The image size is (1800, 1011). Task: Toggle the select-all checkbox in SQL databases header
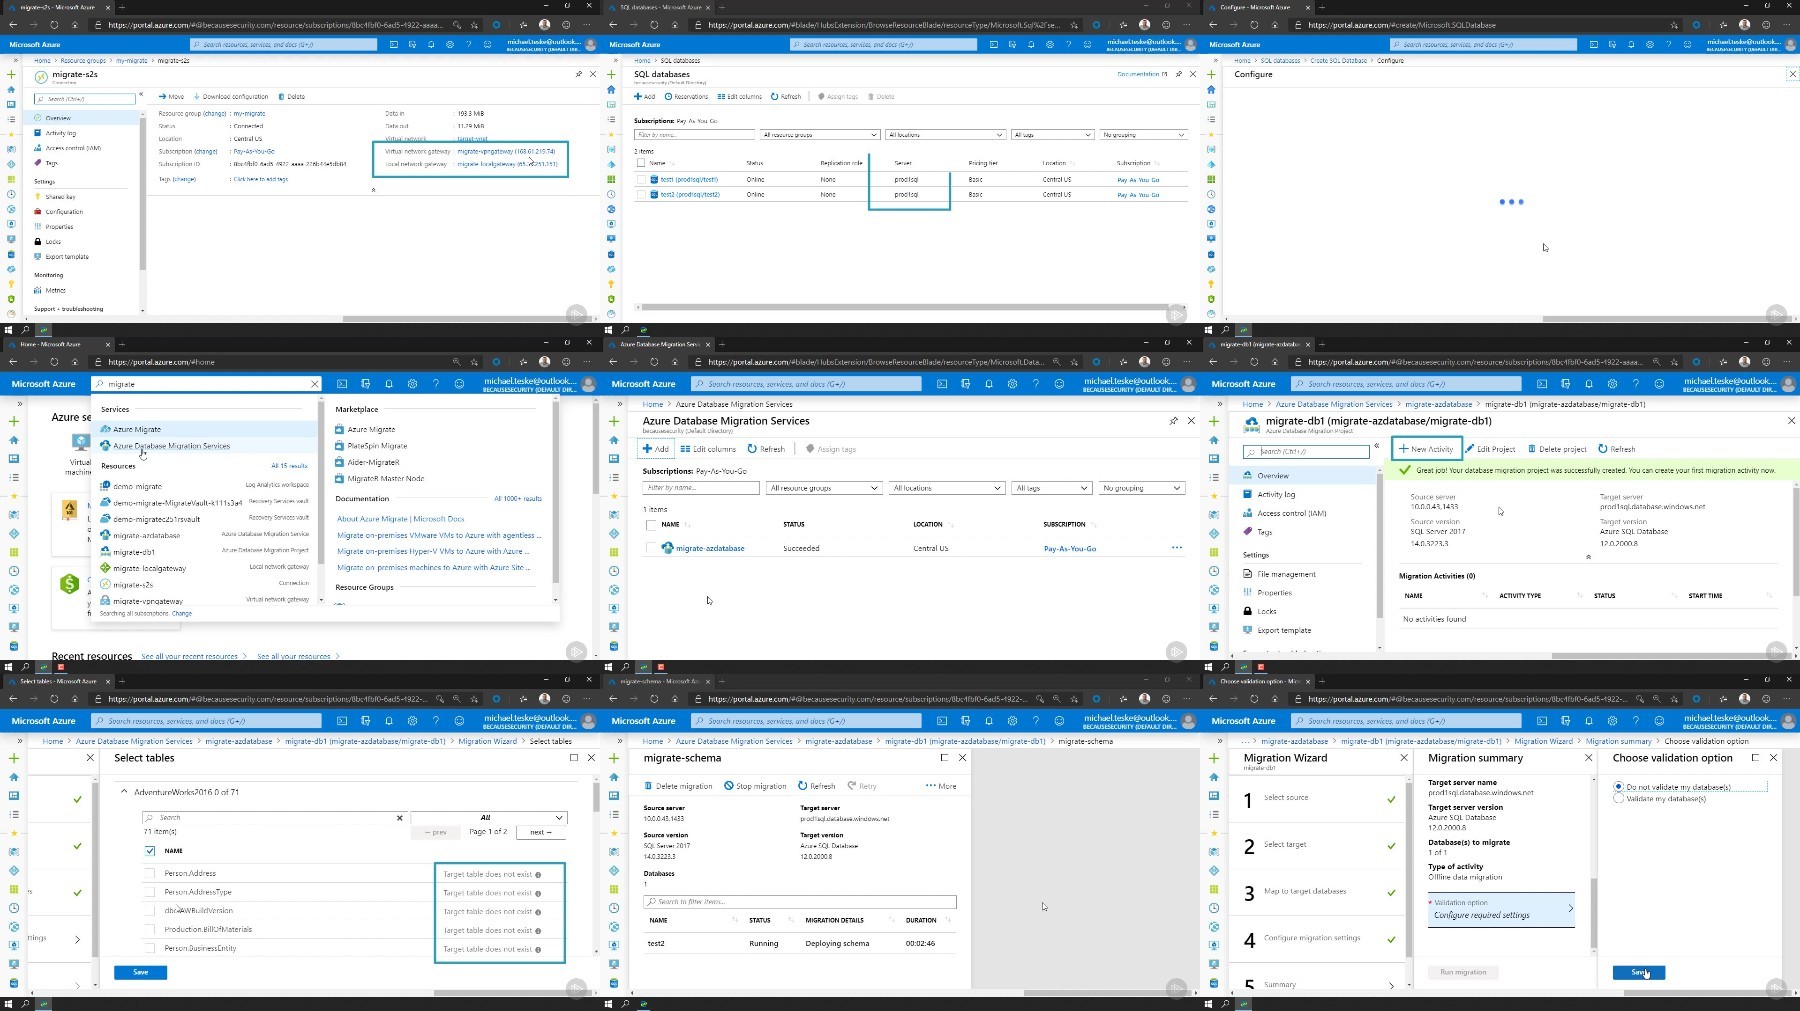coord(641,163)
